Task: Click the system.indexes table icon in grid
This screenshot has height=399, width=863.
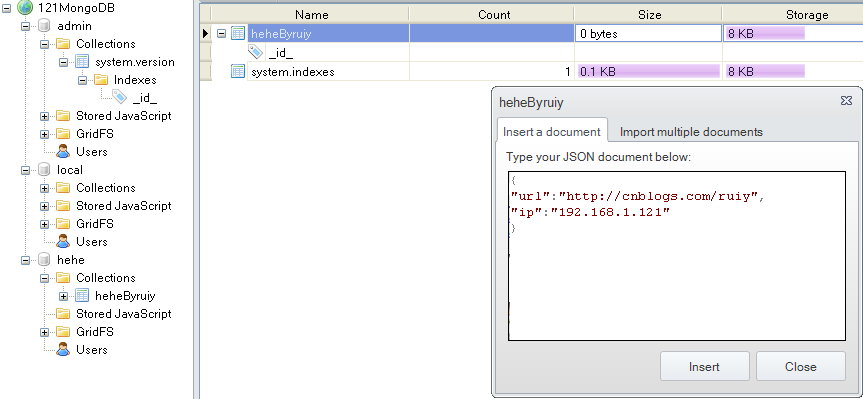Action: tap(238, 71)
